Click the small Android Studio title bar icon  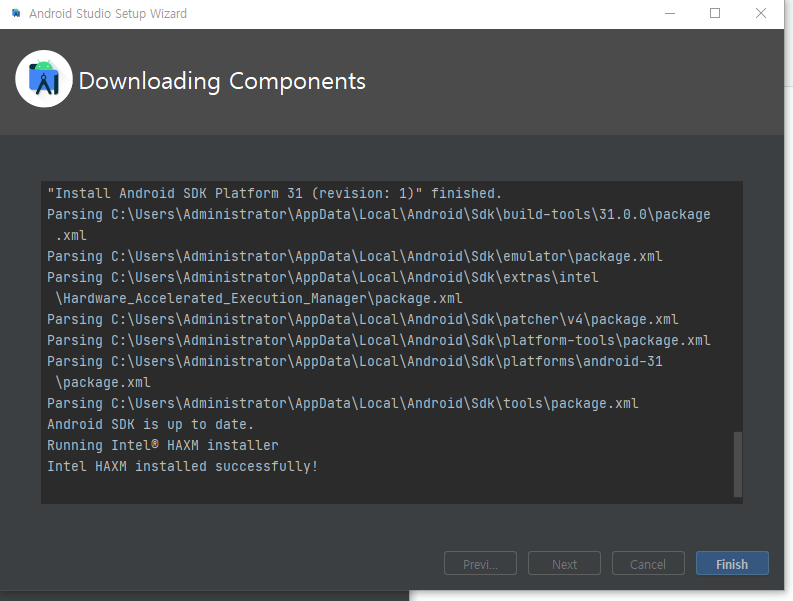(x=16, y=13)
